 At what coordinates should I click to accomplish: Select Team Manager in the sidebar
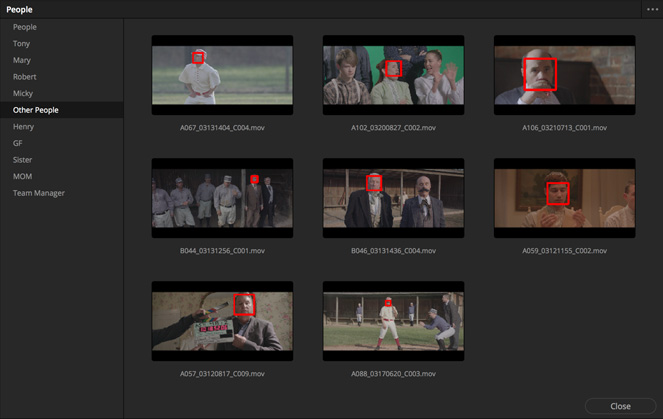pyautogui.click(x=39, y=193)
